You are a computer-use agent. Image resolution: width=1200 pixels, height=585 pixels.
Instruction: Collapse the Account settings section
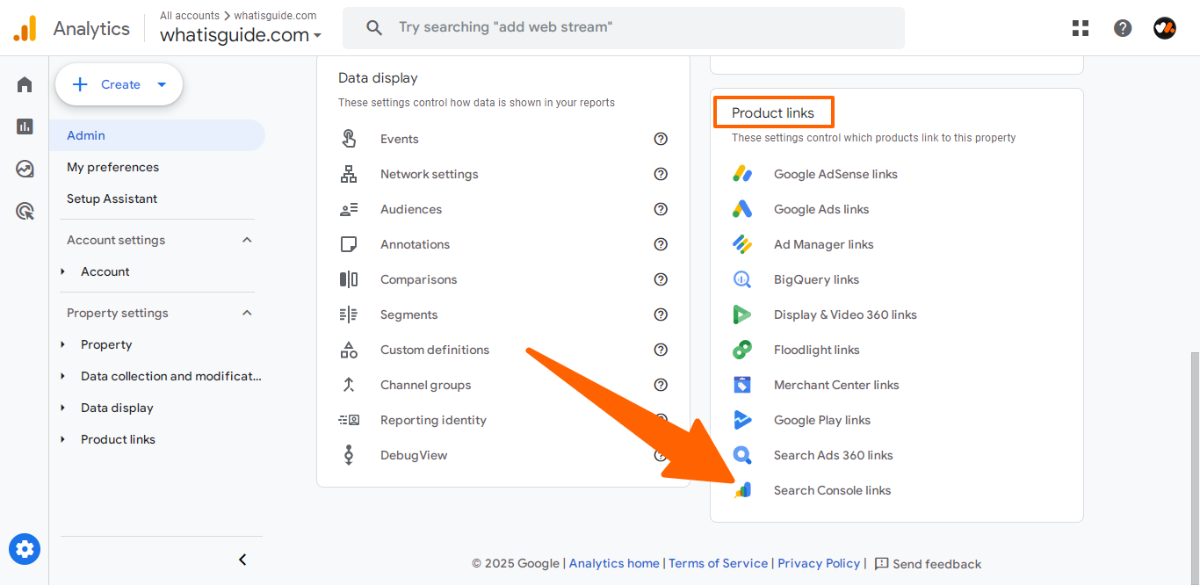pos(247,240)
